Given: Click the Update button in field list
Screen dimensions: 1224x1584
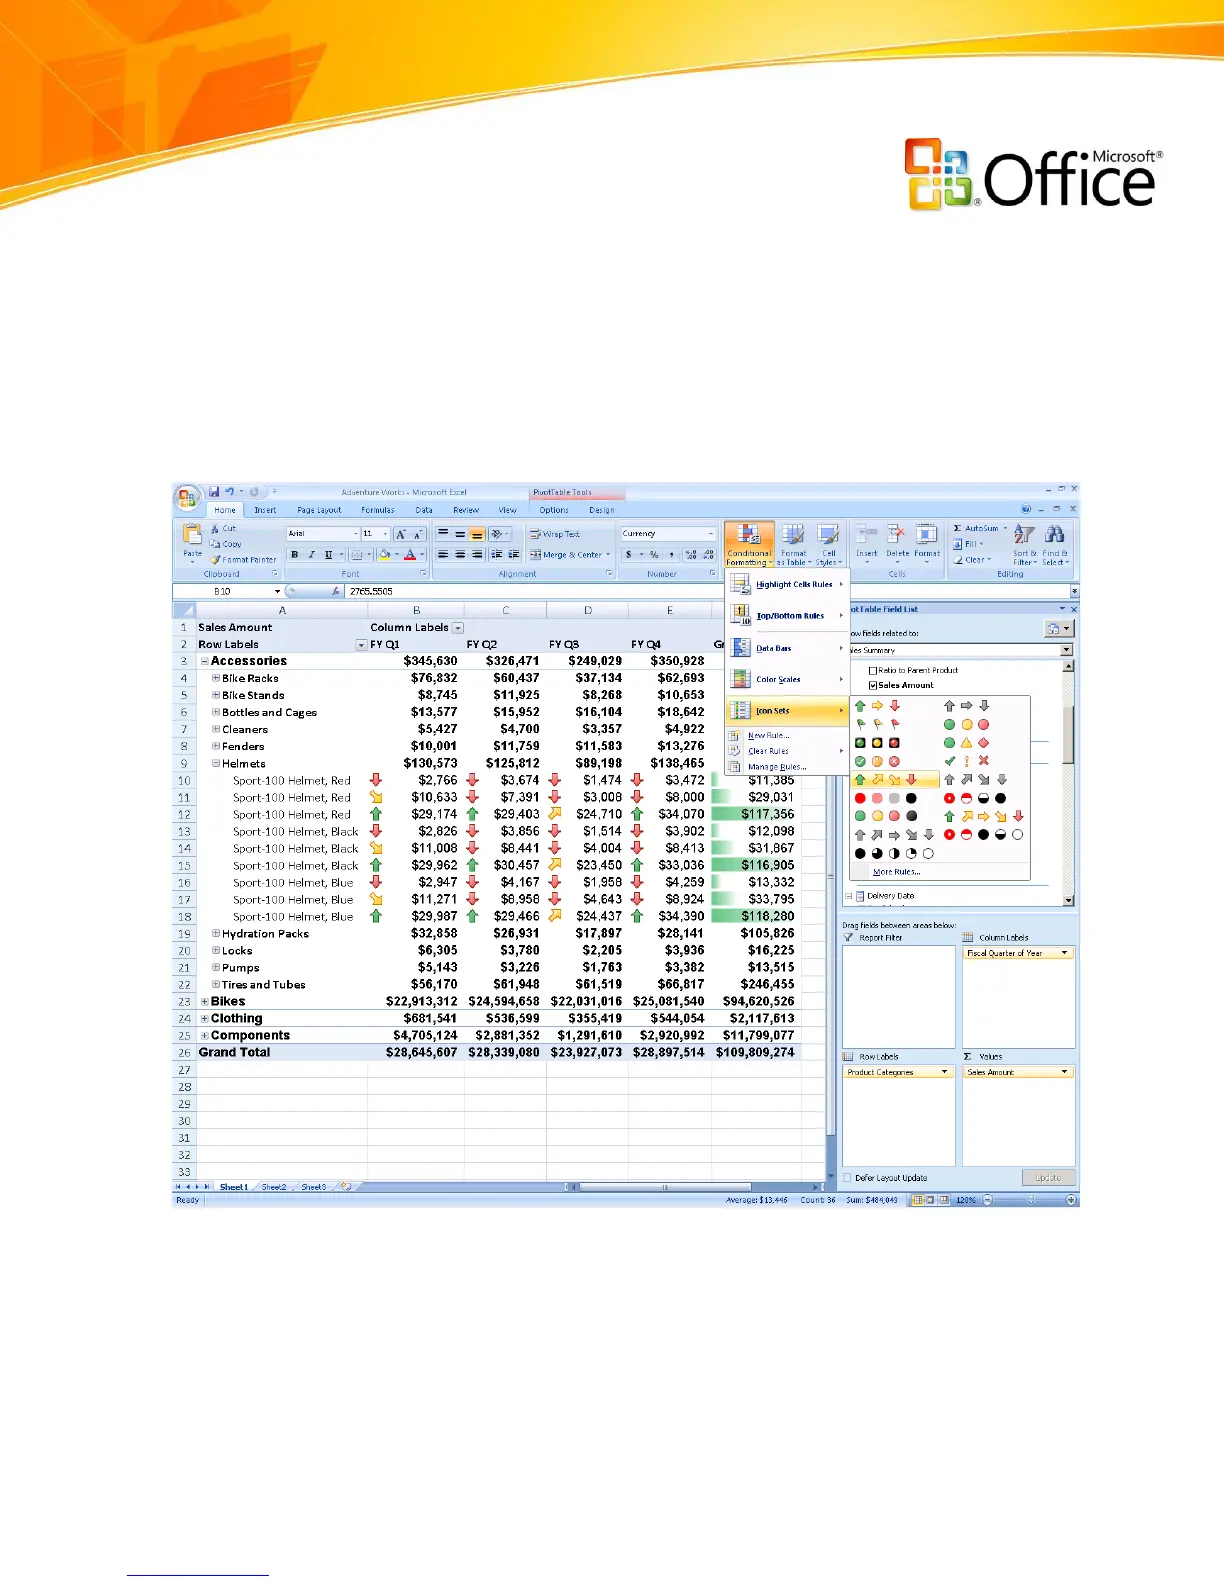Looking at the screenshot, I should pyautogui.click(x=1048, y=1178).
